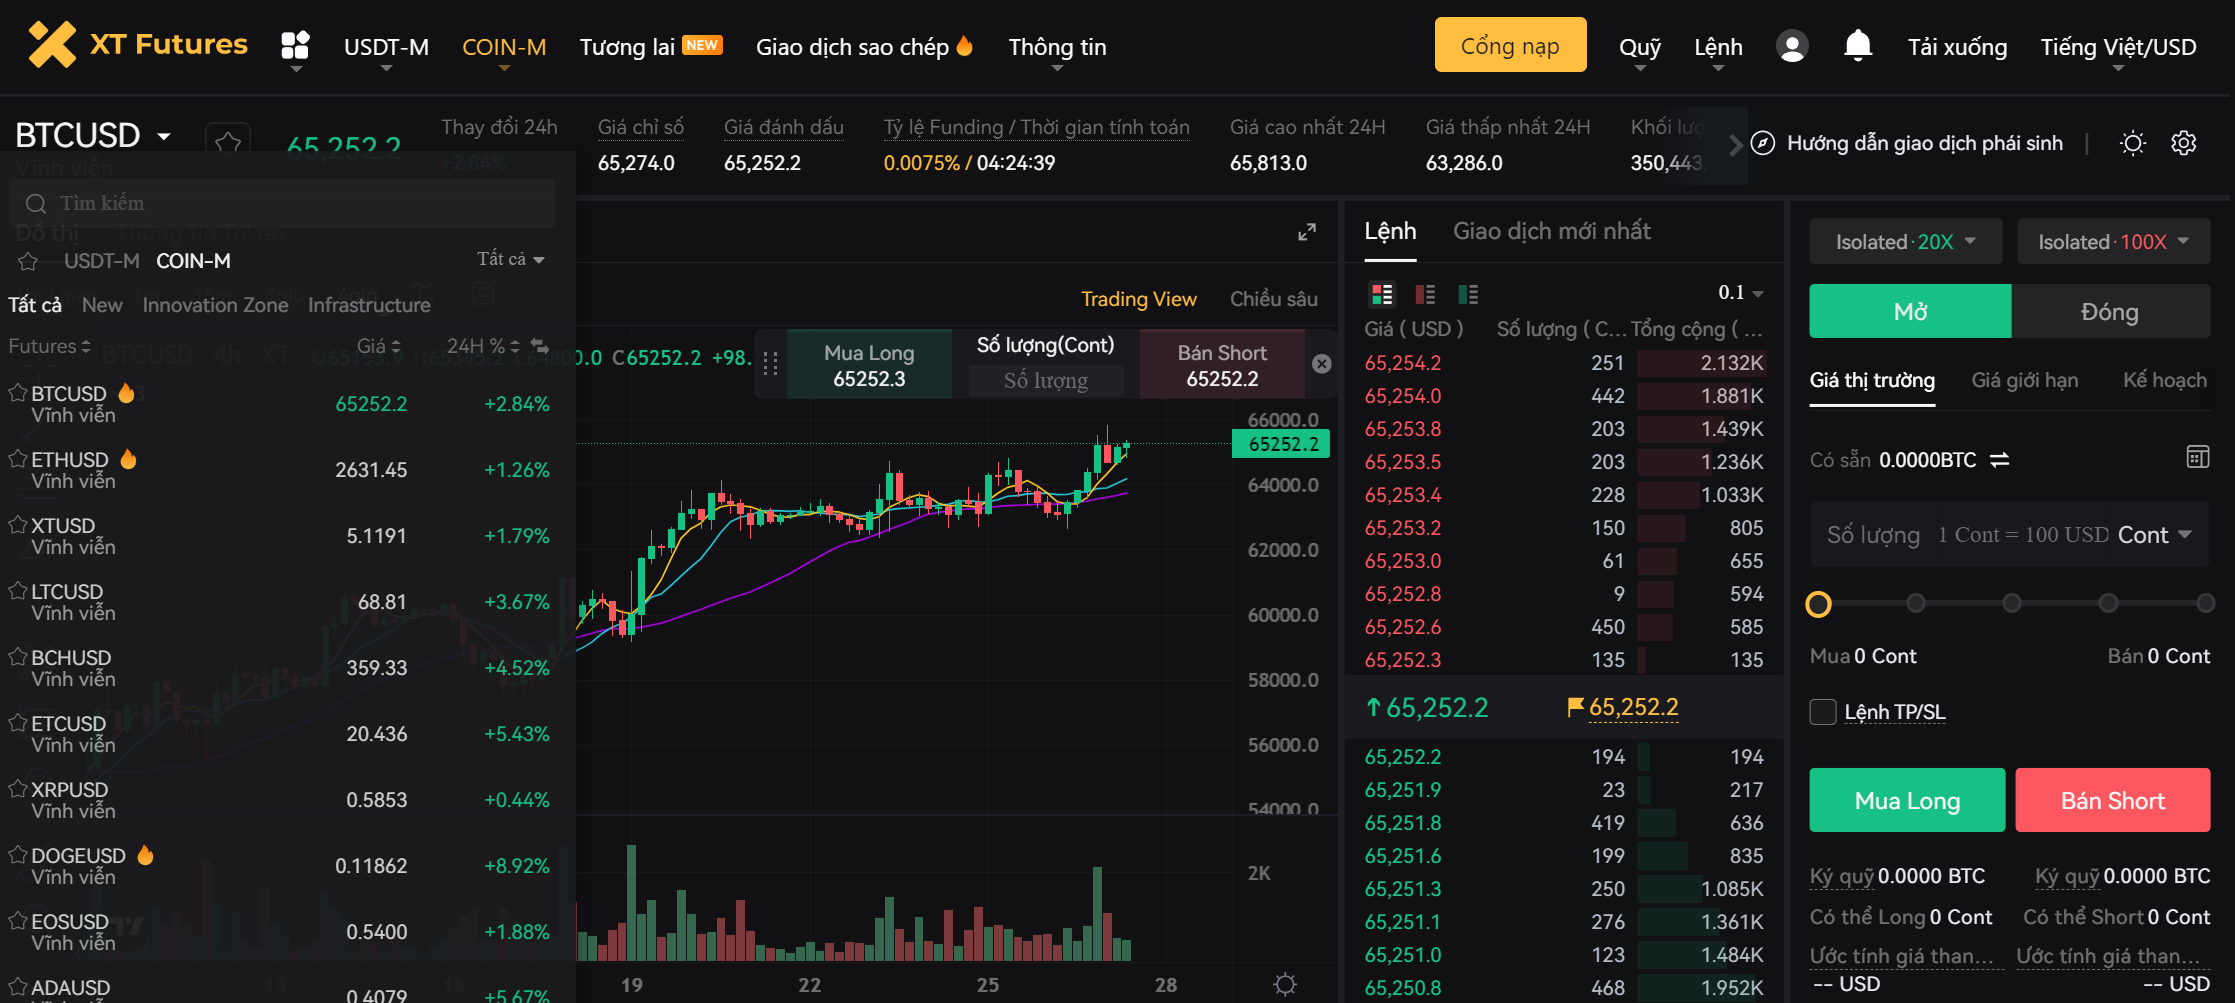Open the Tất cả filter dropdown
This screenshot has width=2235, height=1003.
[511, 260]
